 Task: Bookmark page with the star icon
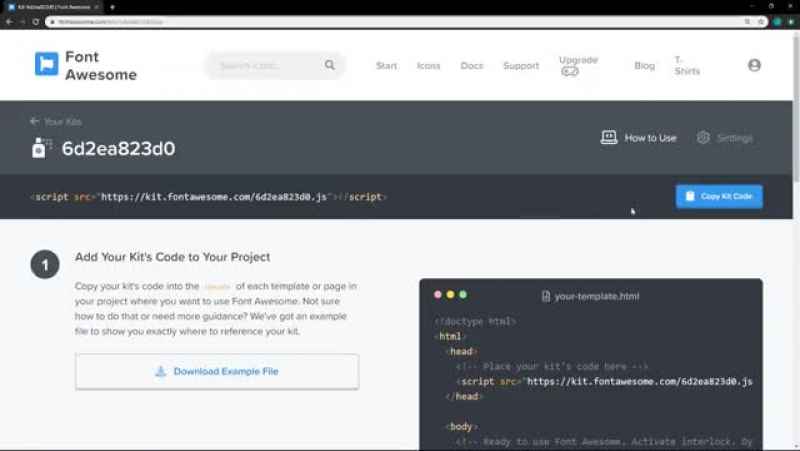761,22
